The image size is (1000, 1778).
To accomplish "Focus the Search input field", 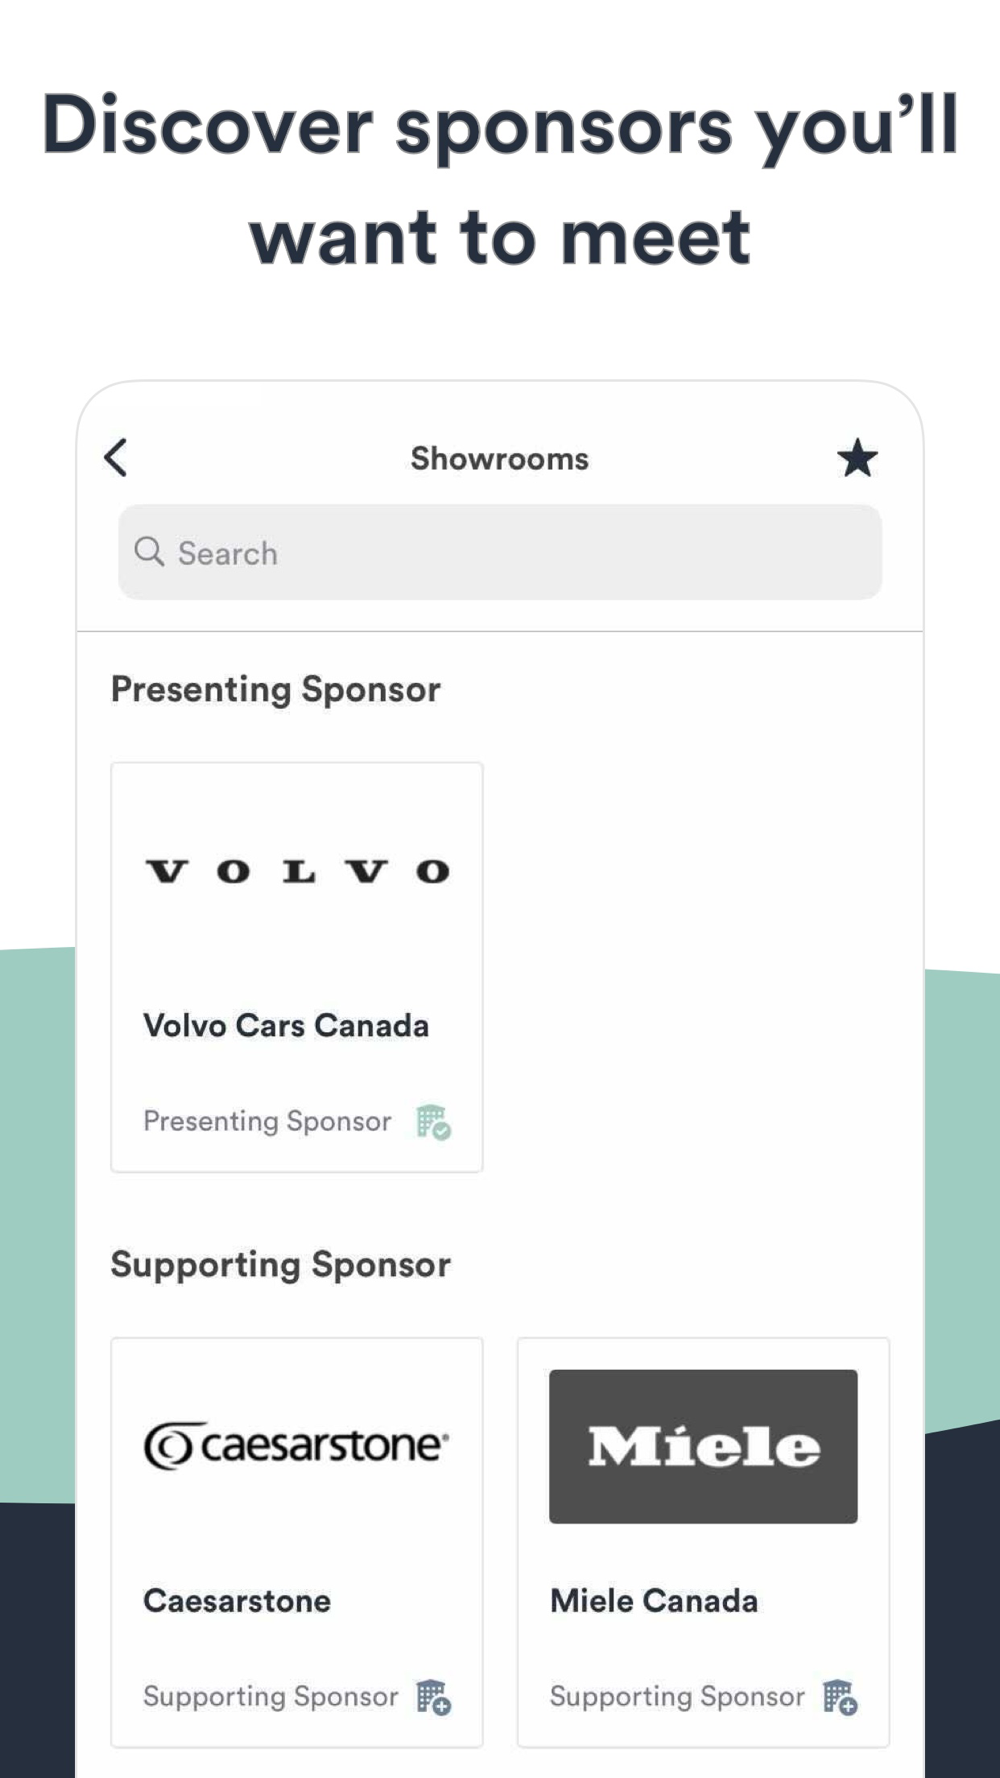I will pyautogui.click(x=500, y=552).
